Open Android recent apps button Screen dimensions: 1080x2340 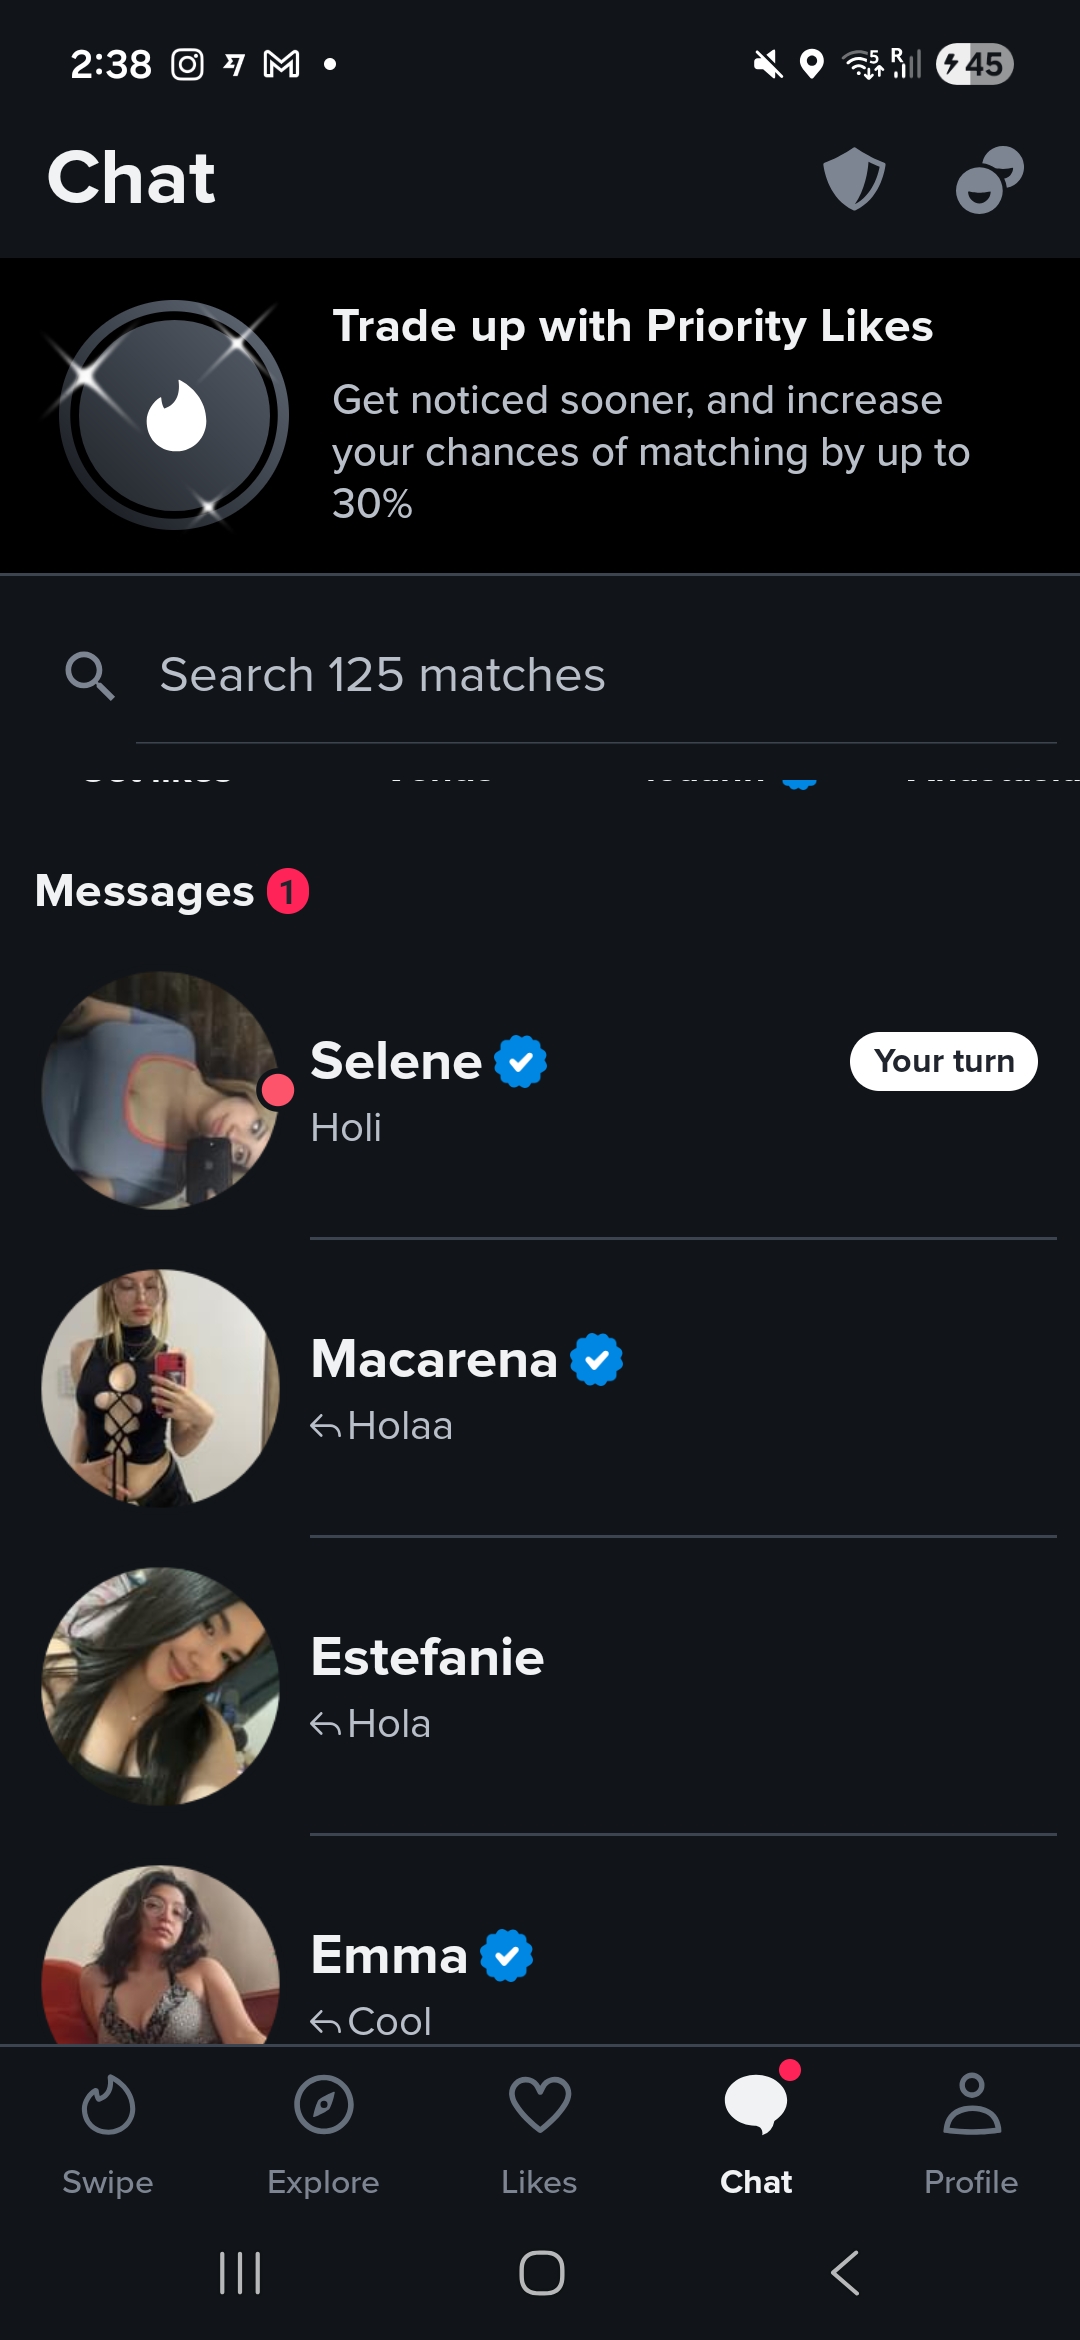(240, 2273)
